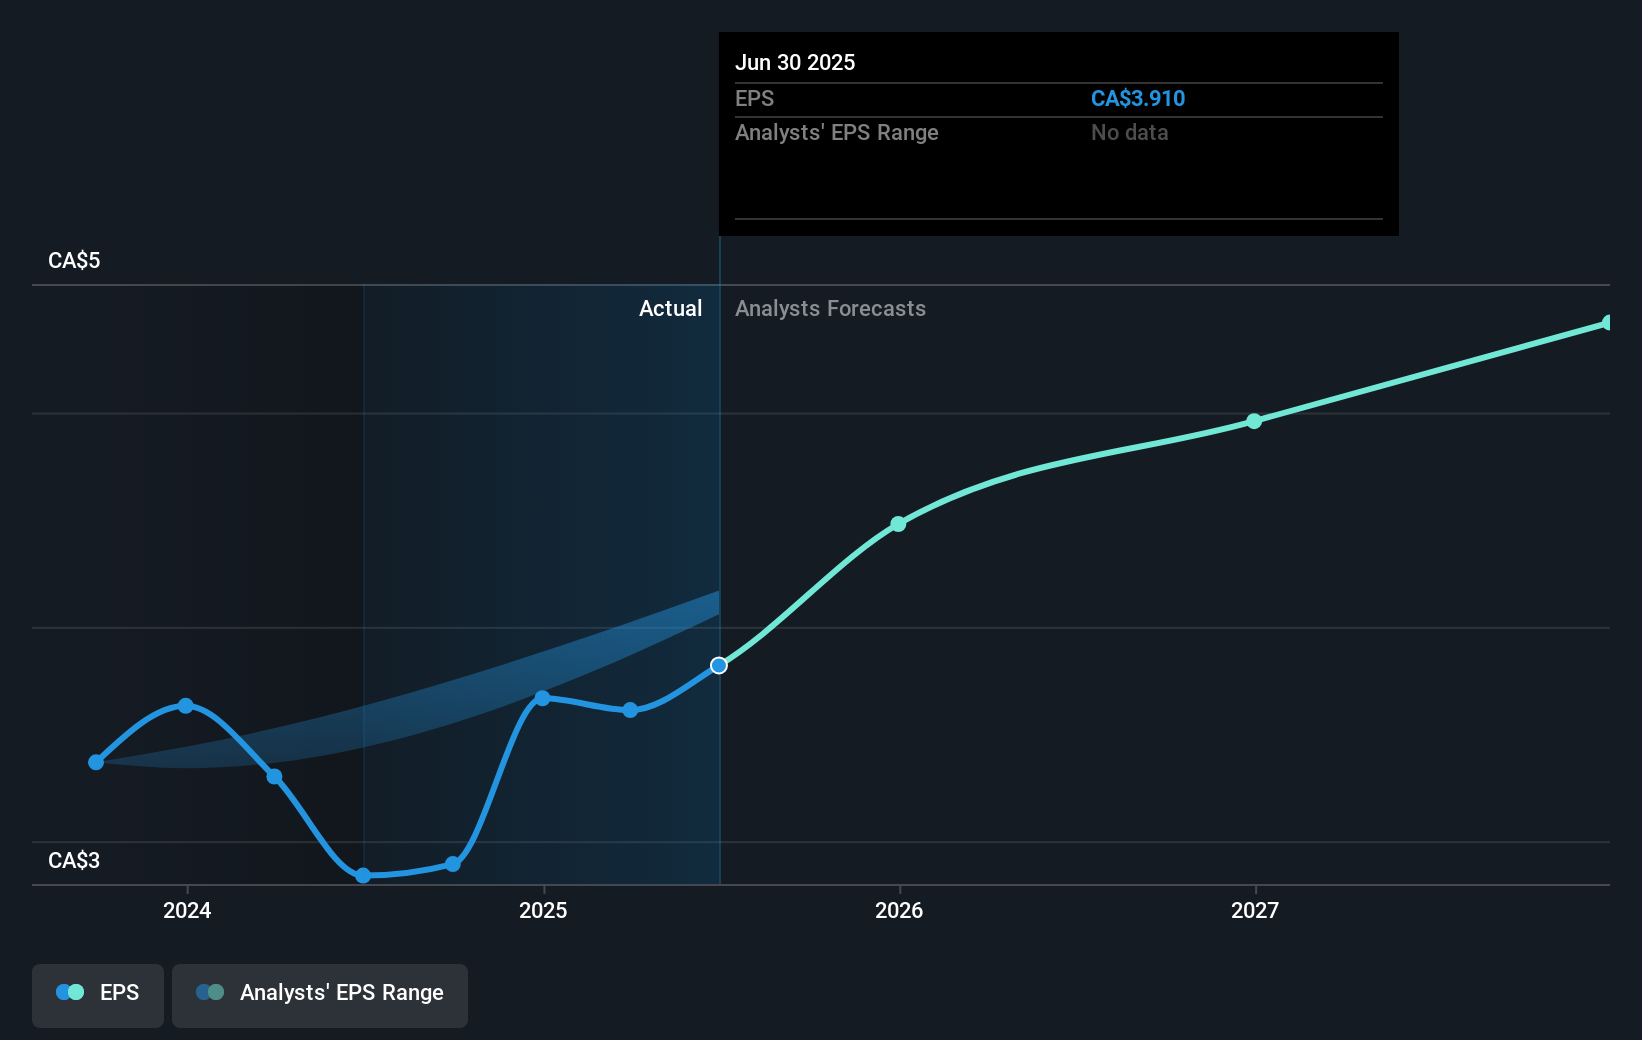Select the 2027 forecast data point

(1255, 422)
